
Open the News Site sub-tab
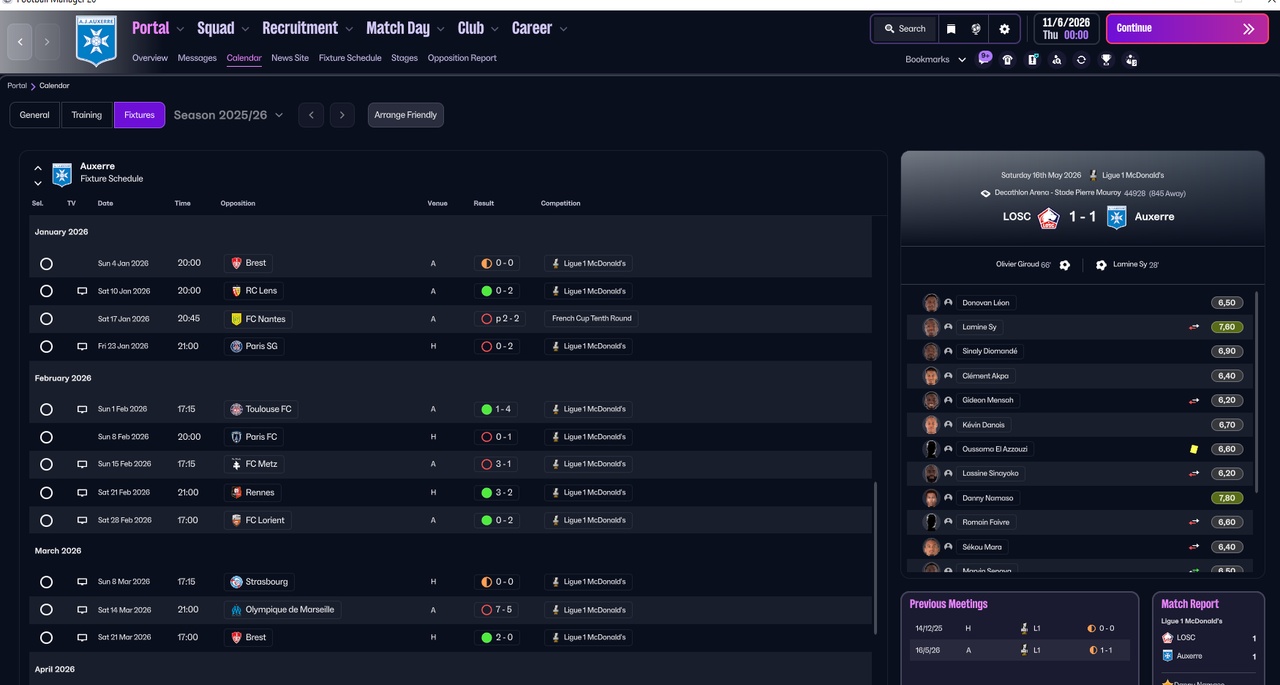pos(290,58)
